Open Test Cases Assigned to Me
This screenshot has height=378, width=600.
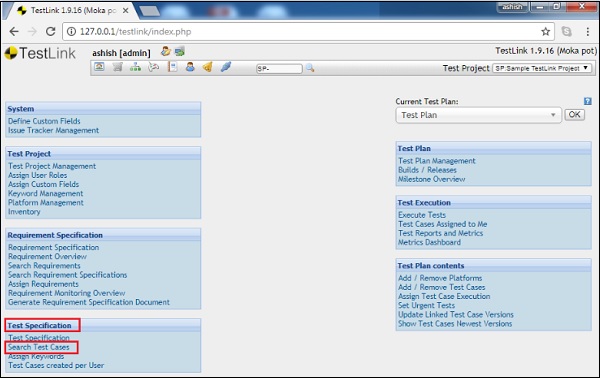tap(443, 224)
